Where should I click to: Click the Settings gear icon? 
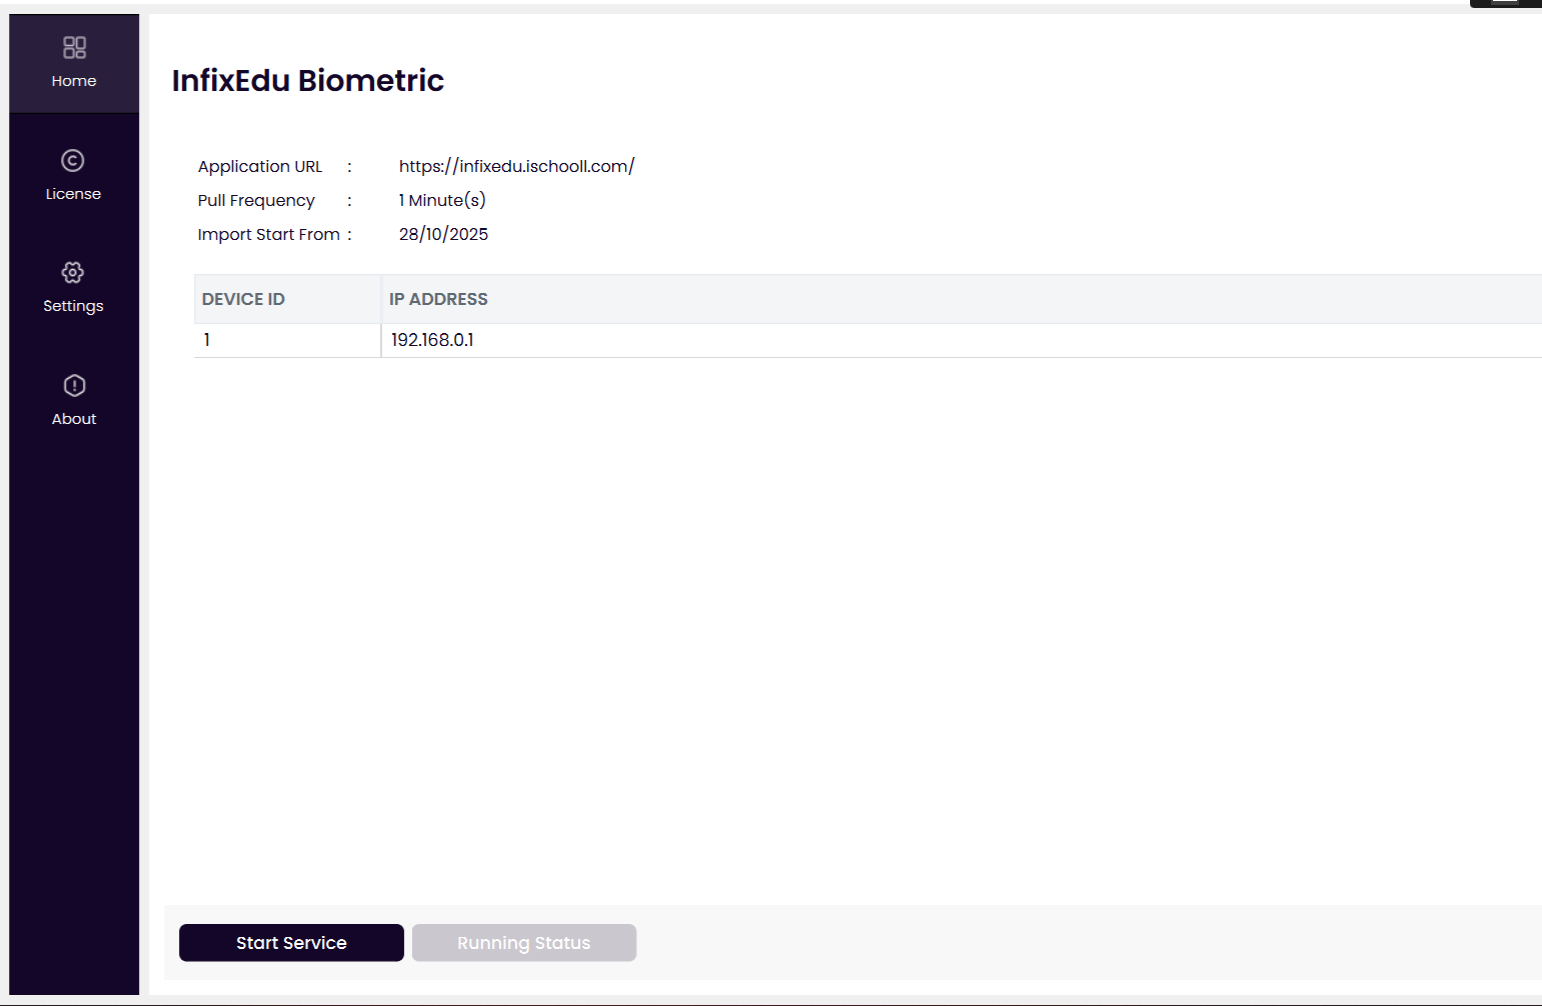[x=73, y=272]
